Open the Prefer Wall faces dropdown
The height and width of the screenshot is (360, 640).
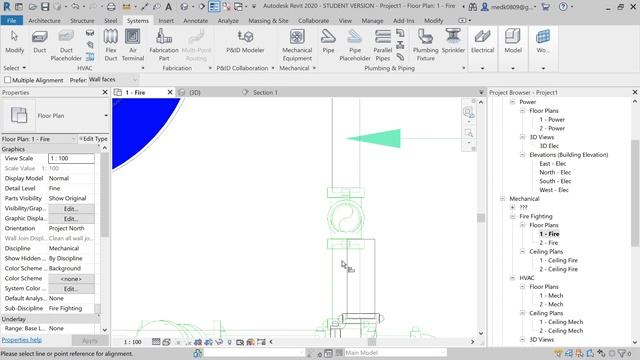113,80
